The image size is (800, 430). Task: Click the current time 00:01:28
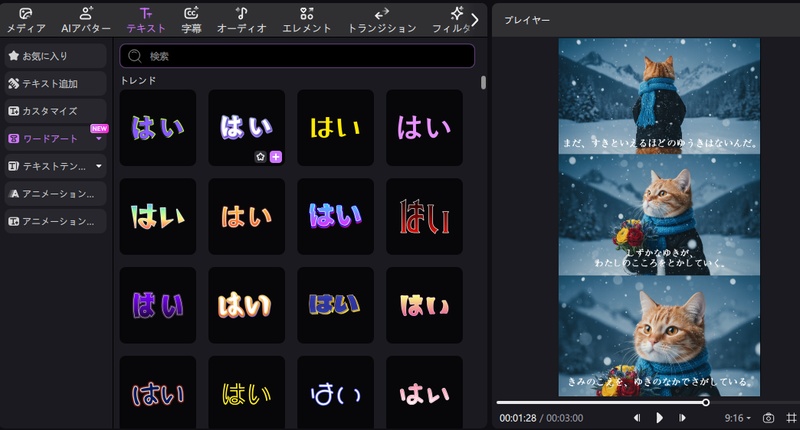click(517, 418)
